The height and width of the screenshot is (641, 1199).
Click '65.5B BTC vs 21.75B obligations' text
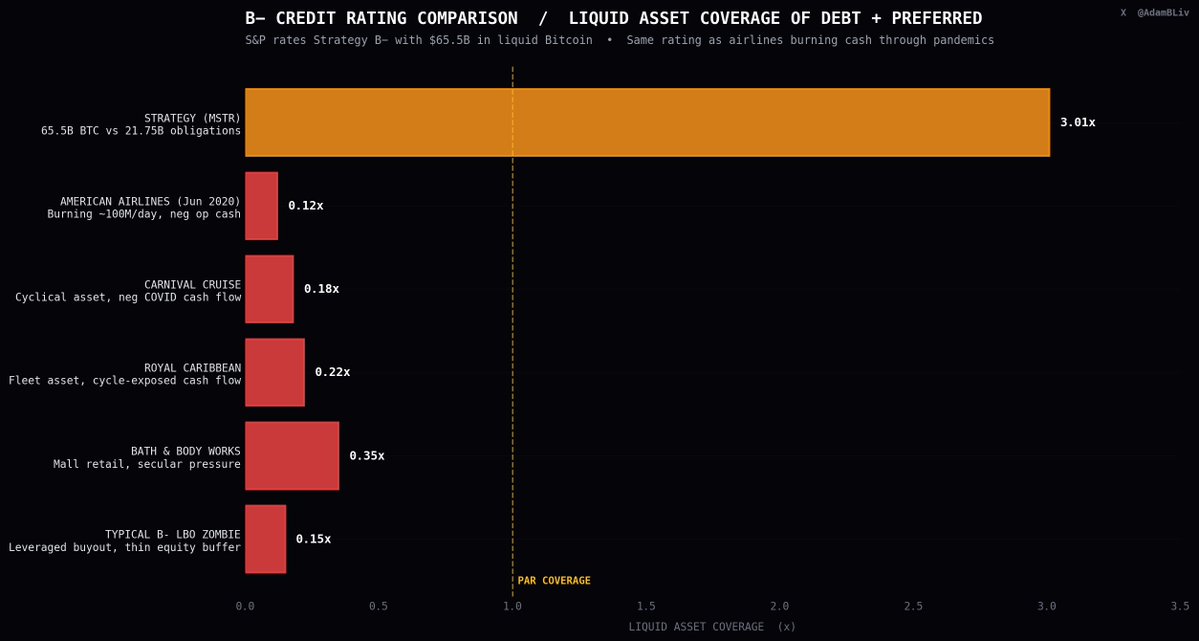click(141, 131)
